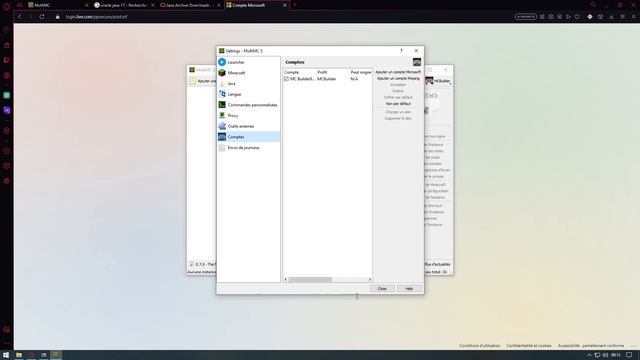Click the Close button in Settings
The height and width of the screenshot is (360, 640).
click(x=382, y=289)
